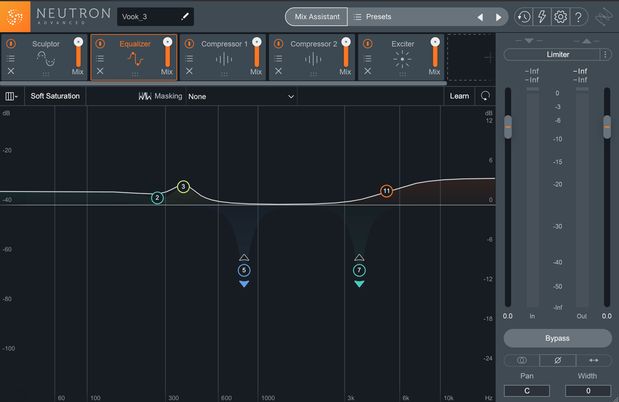Click Exciter Mix slider
The width and height of the screenshot is (619, 402).
coord(435,53)
